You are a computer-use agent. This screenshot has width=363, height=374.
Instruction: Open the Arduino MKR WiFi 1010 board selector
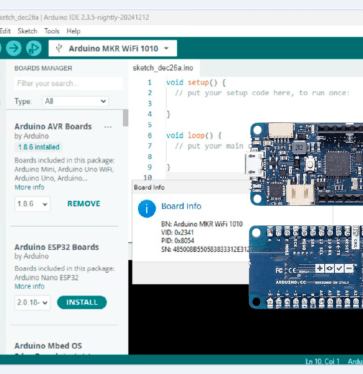(113, 49)
